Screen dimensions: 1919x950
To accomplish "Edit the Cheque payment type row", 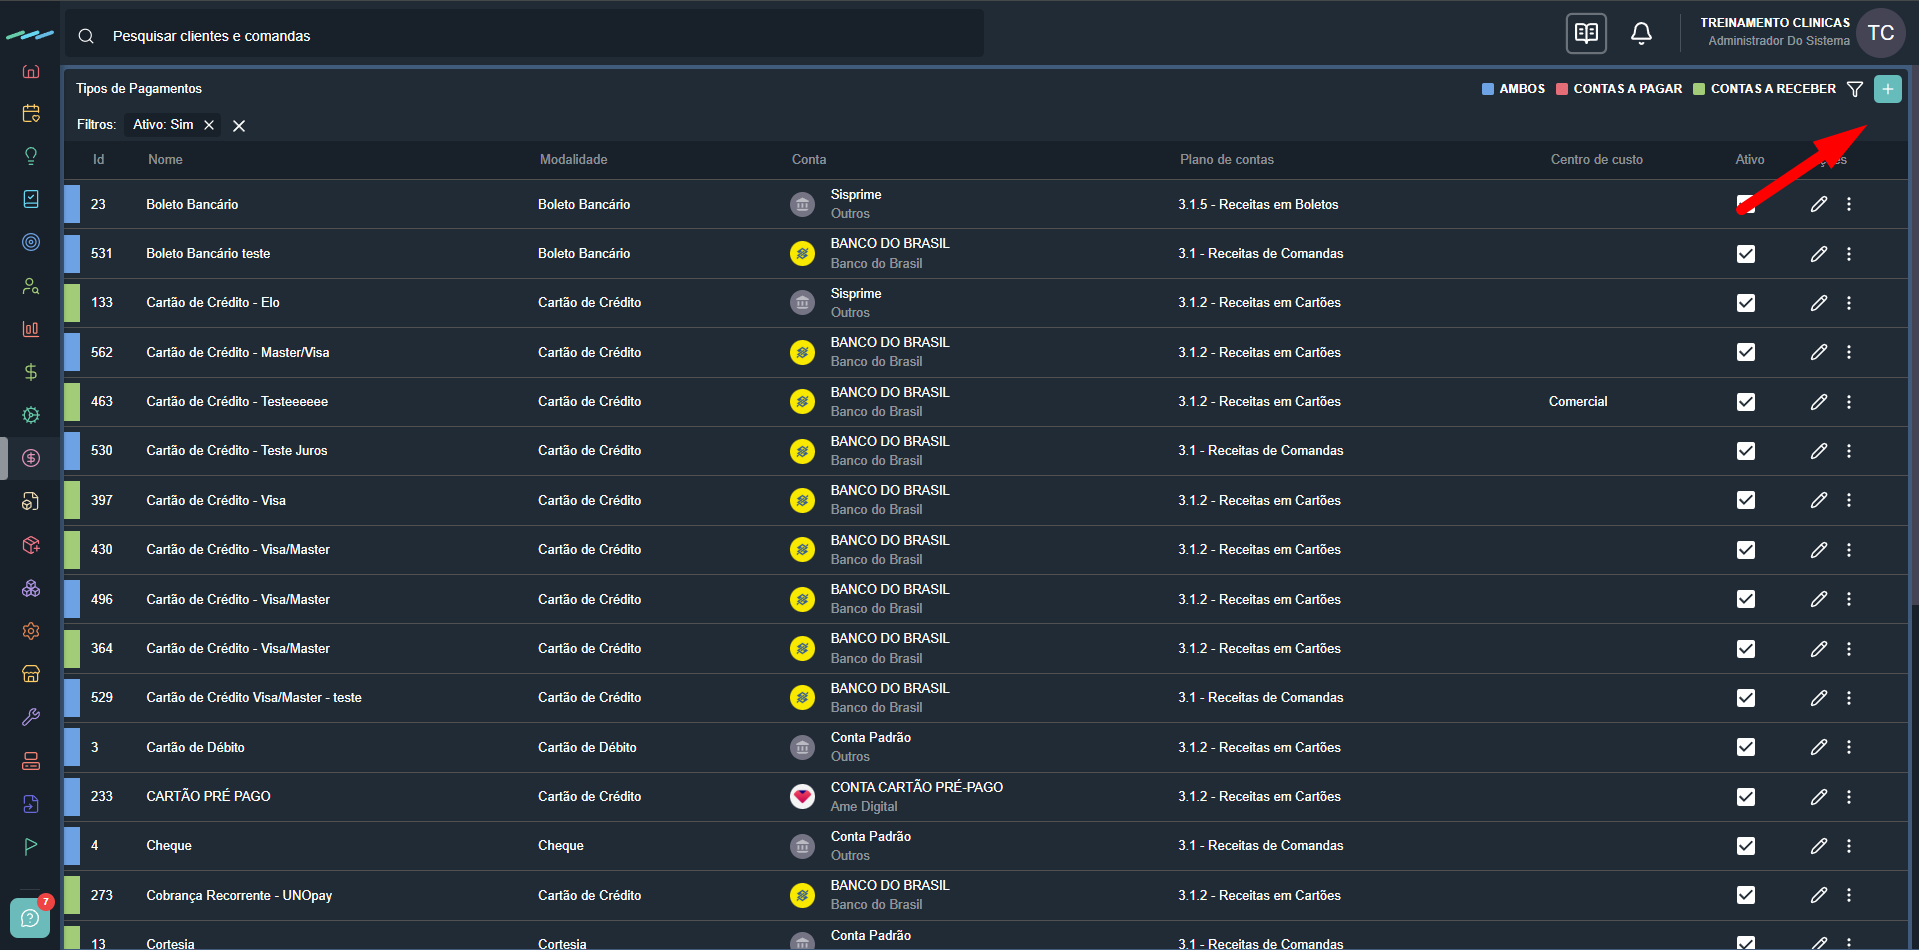I will point(1819,846).
